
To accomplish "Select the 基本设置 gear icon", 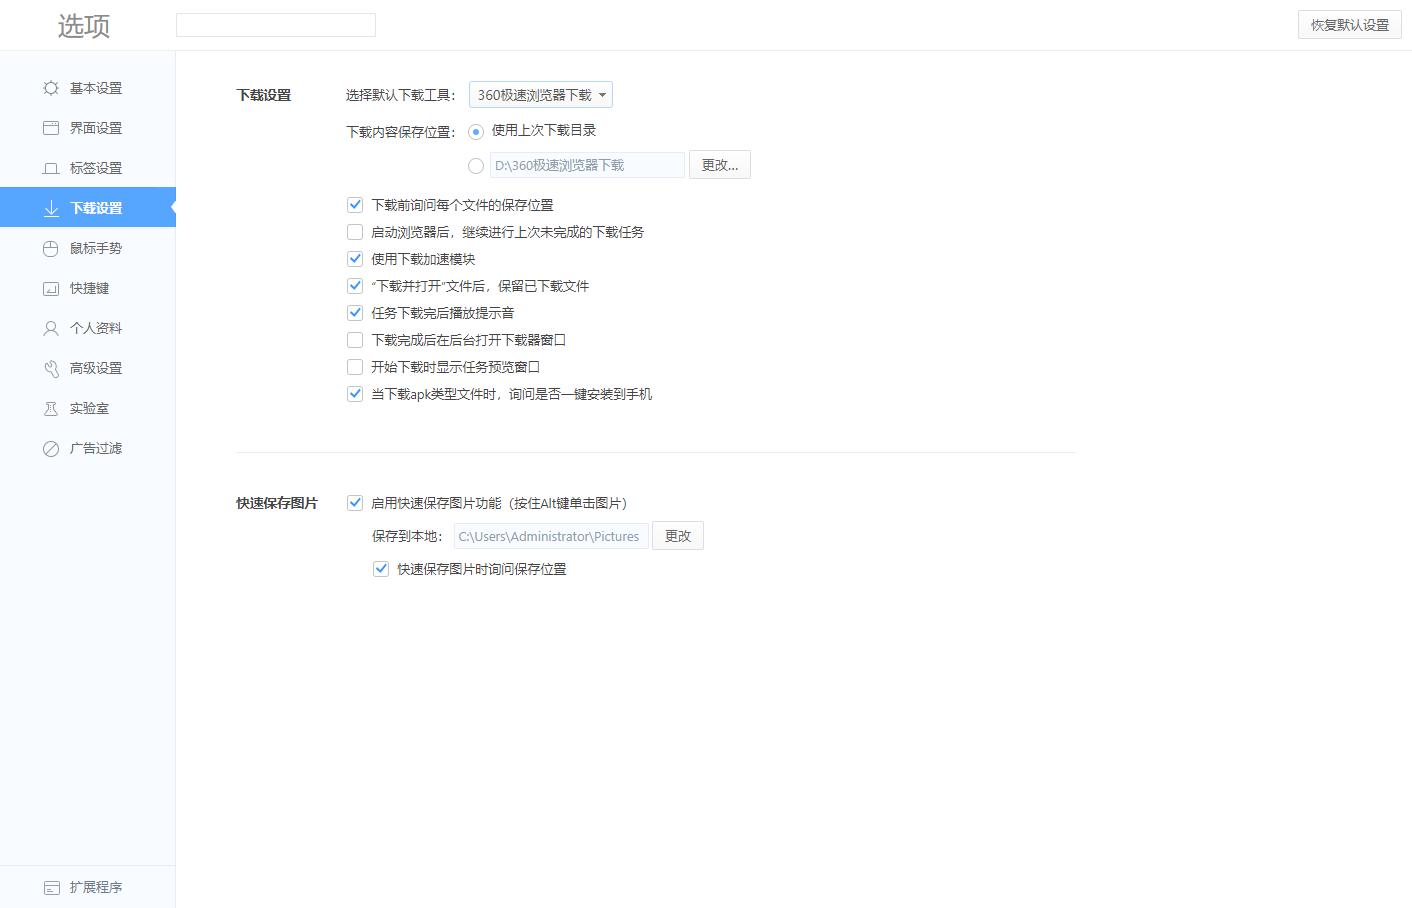I will pyautogui.click(x=51, y=88).
